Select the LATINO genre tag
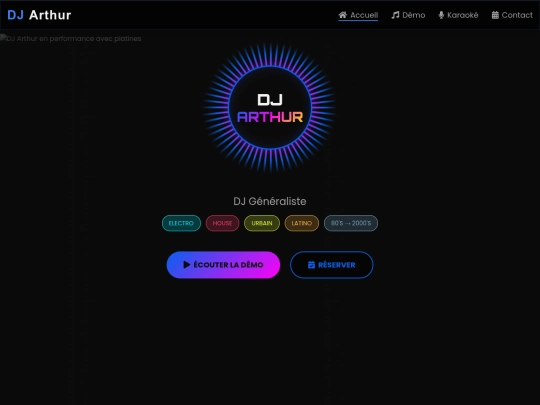Viewport: 540px width, 405px height. (302, 223)
